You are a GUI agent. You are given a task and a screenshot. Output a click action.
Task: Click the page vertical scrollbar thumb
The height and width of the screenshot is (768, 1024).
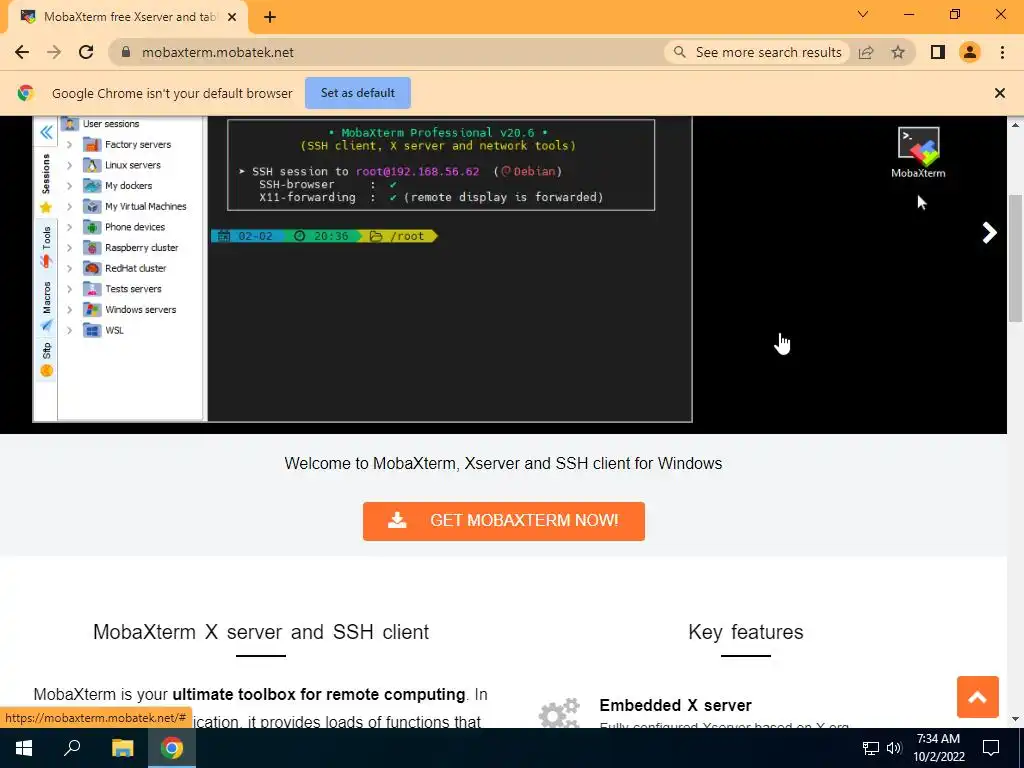click(1015, 258)
